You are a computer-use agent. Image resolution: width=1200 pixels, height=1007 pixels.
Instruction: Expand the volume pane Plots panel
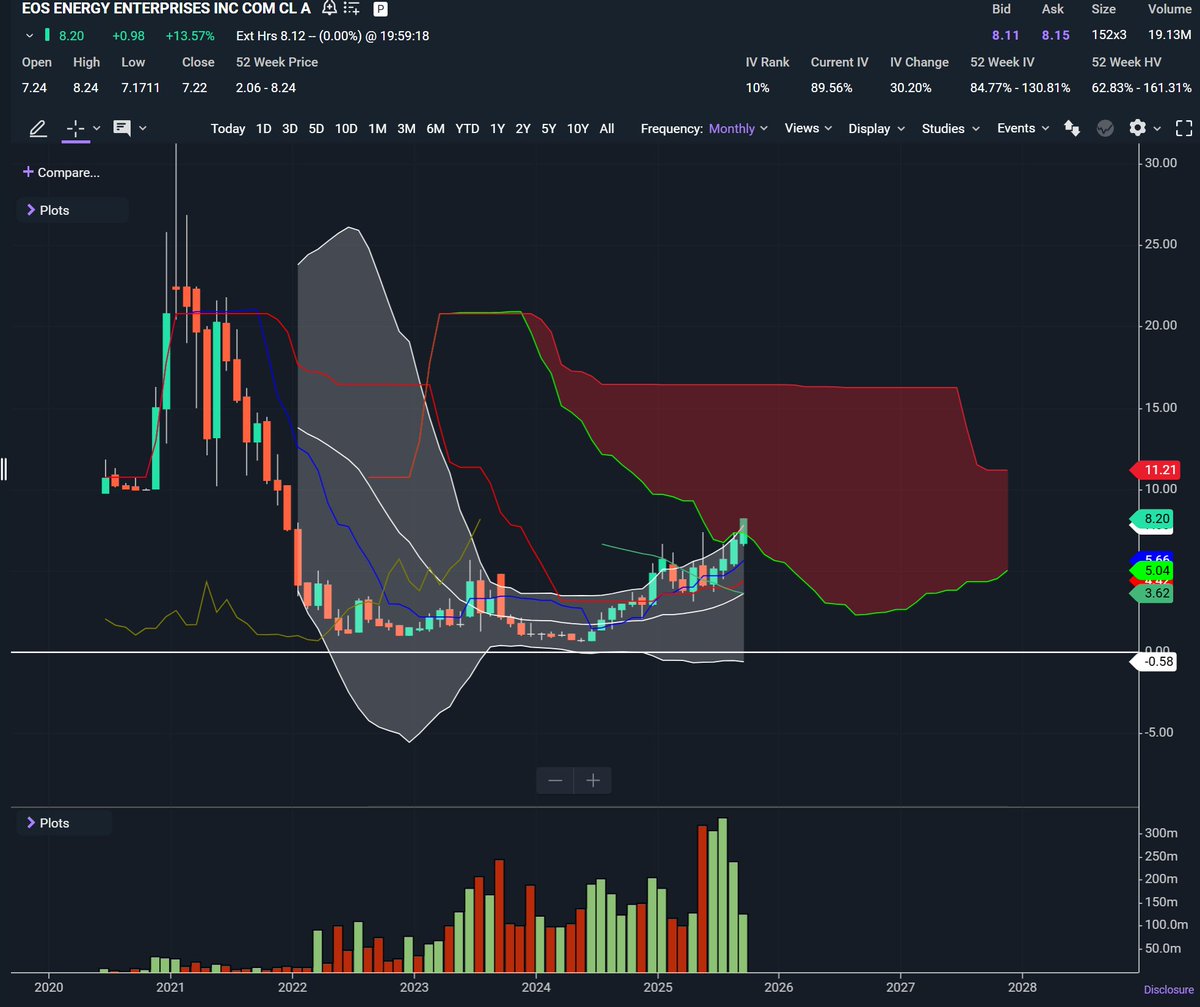tap(64, 823)
